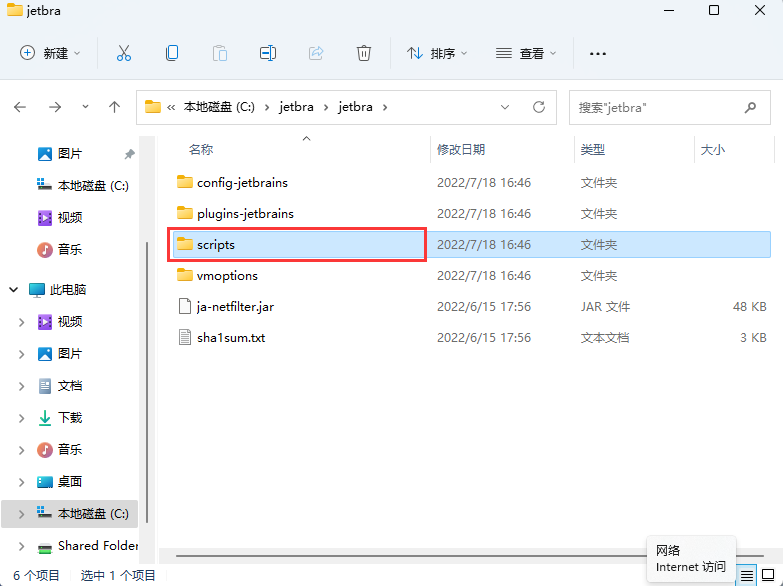The width and height of the screenshot is (783, 586).
Task: Open the three-dots more options menu
Action: pos(597,53)
